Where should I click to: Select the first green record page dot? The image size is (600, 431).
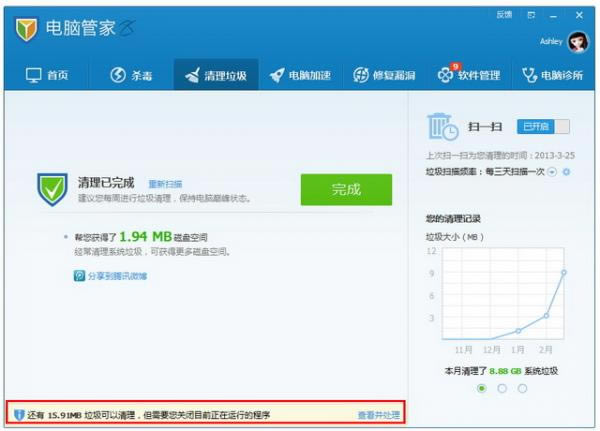click(481, 388)
